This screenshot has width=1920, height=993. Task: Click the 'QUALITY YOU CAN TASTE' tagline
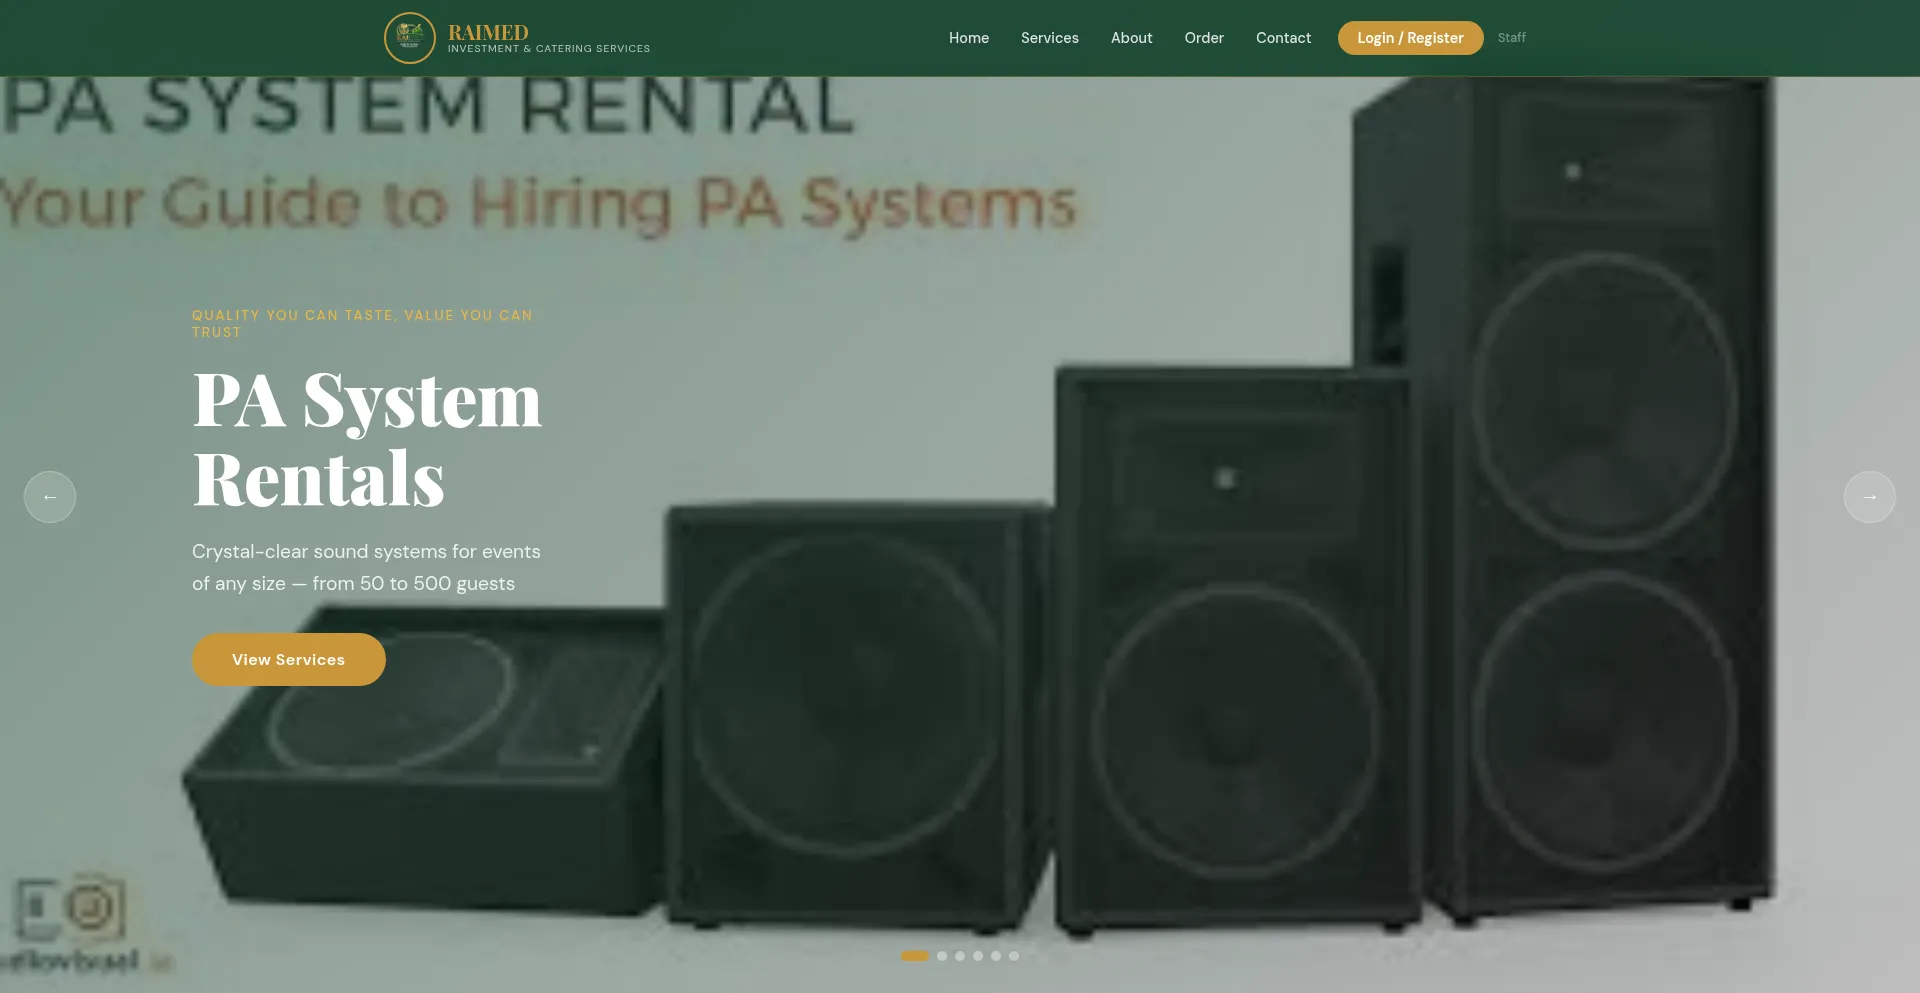point(362,323)
